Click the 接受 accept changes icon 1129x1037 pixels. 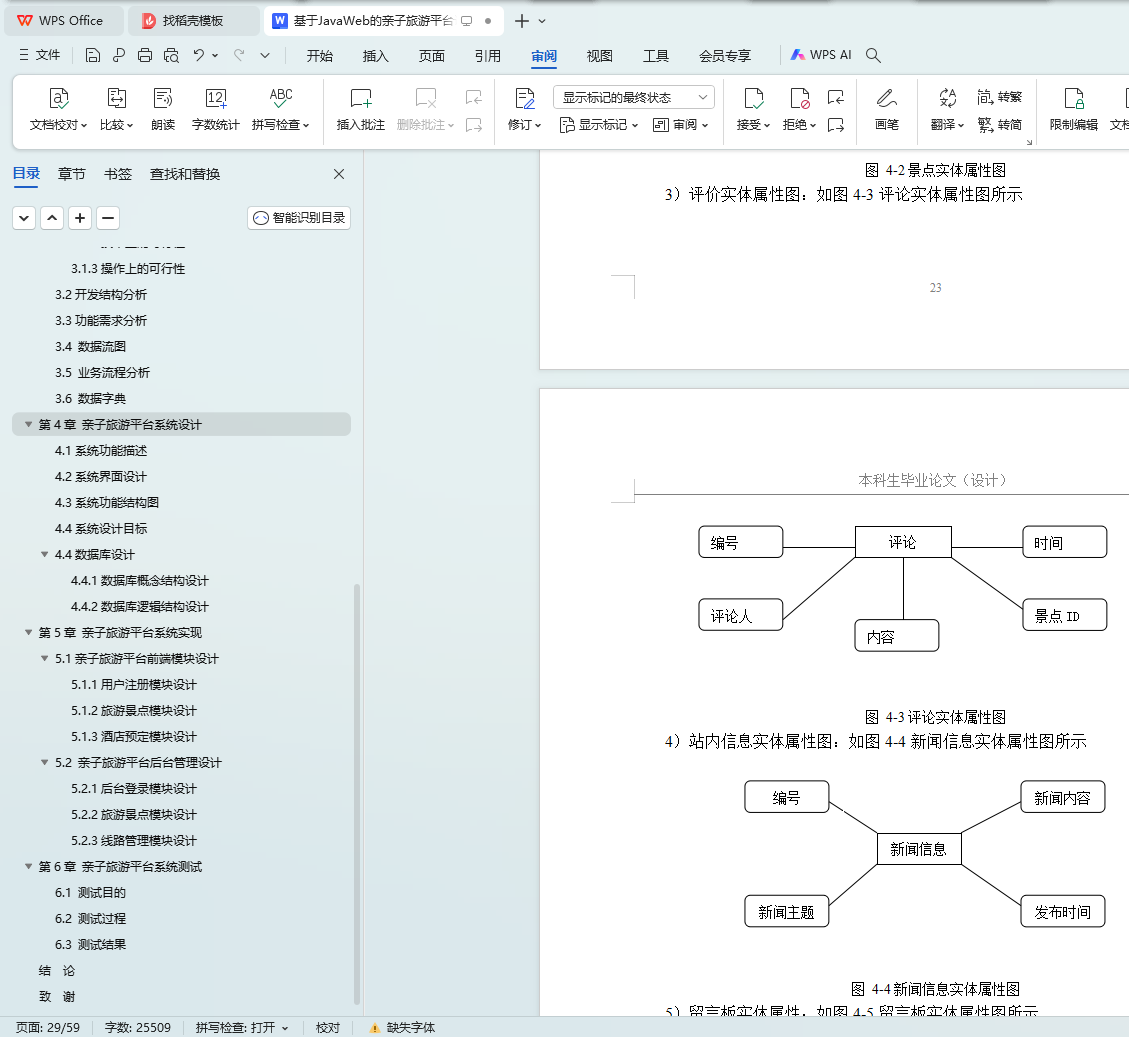(753, 98)
